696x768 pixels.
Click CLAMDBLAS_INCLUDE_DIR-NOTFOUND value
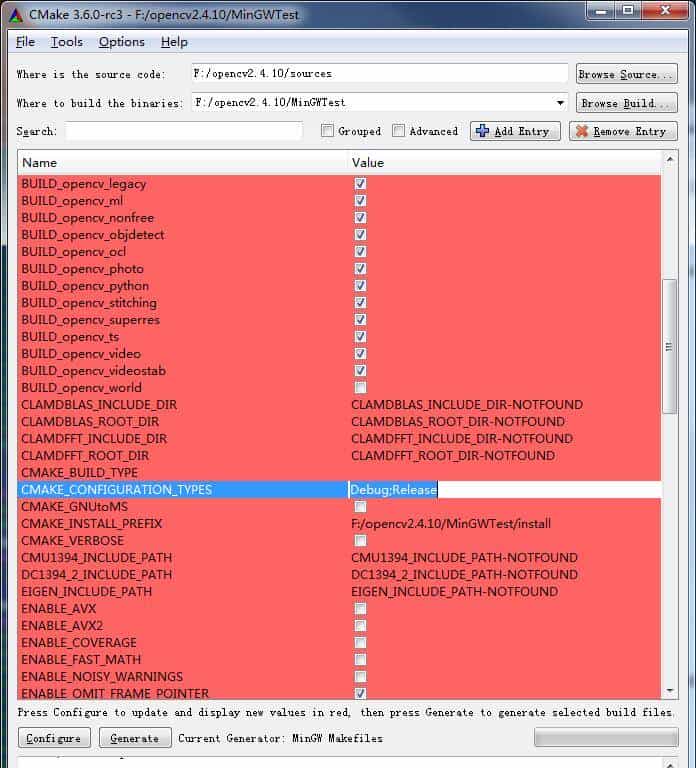click(467, 405)
